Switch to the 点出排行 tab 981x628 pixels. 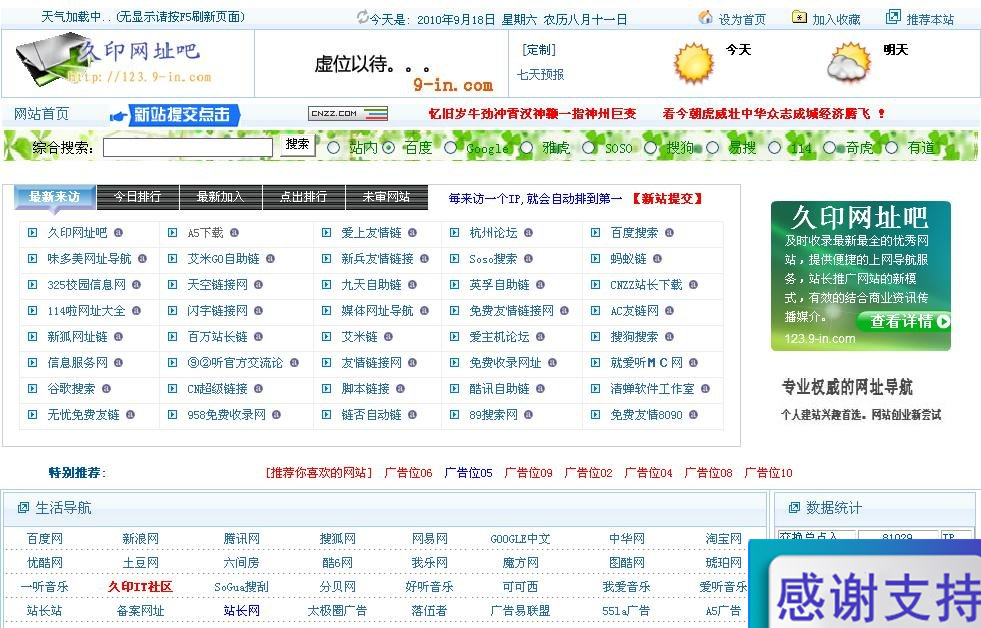pyautogui.click(x=303, y=197)
